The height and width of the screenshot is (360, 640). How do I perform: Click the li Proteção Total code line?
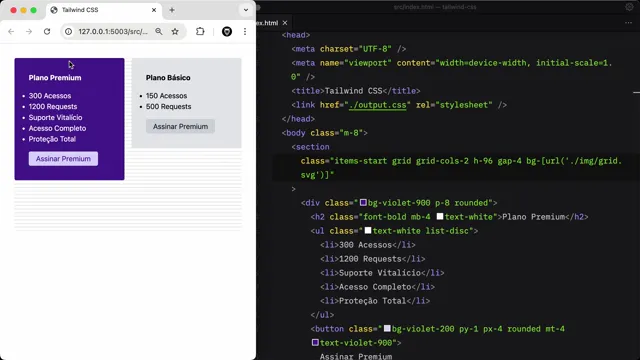(375, 301)
